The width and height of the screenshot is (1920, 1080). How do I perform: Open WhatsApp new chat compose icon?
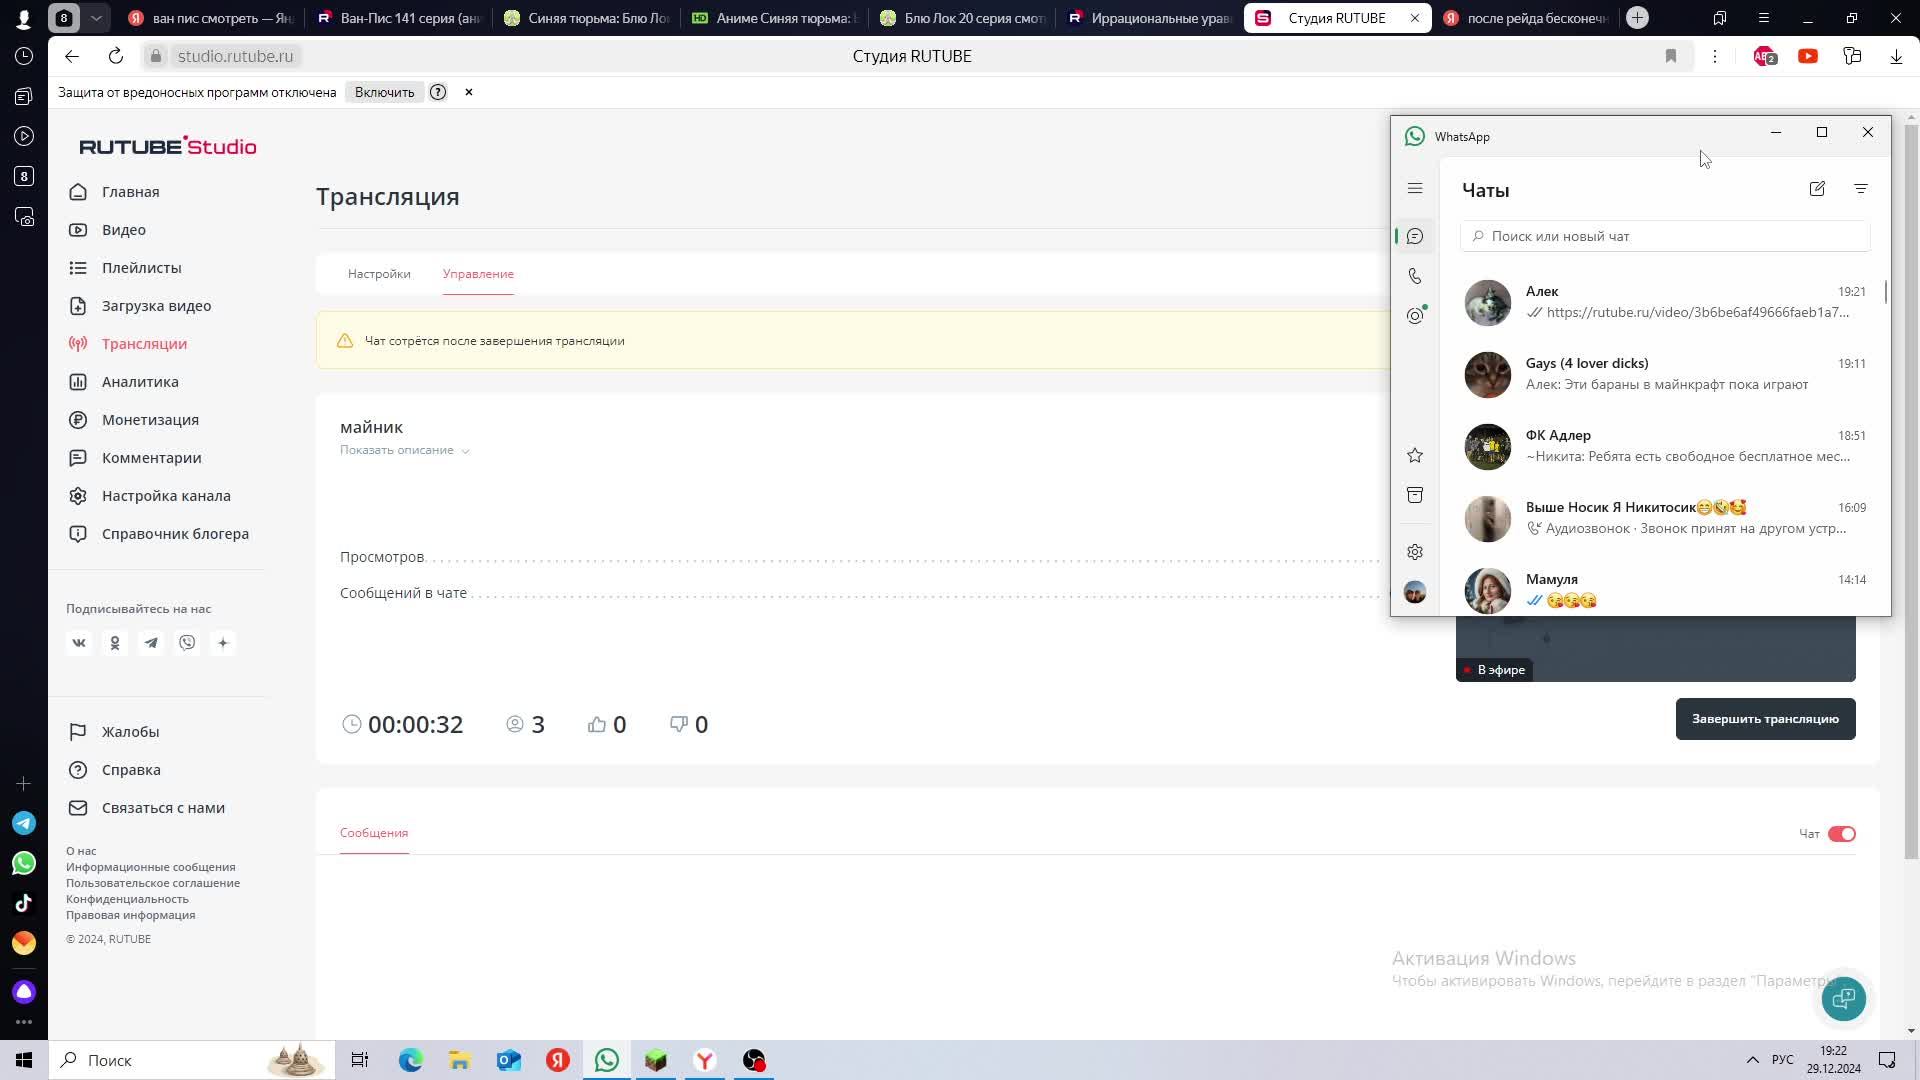pos(1817,189)
